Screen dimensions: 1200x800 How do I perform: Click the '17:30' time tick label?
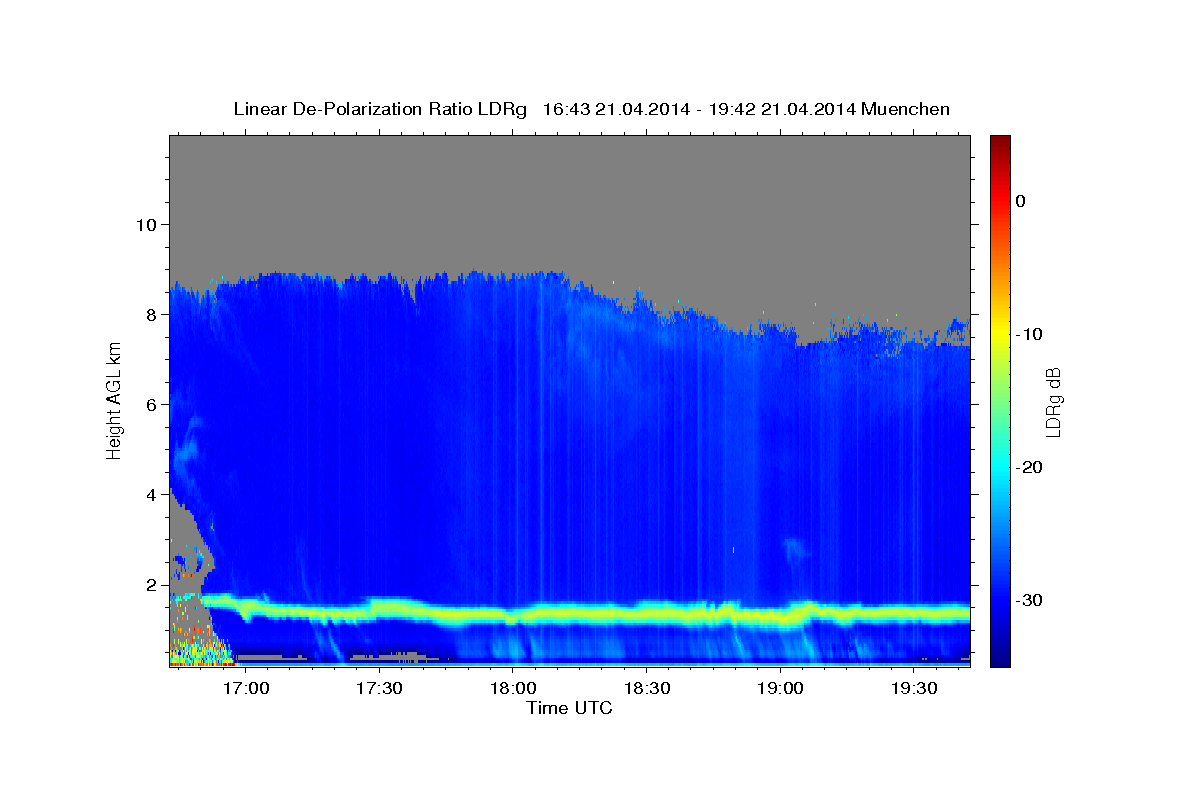click(x=378, y=688)
